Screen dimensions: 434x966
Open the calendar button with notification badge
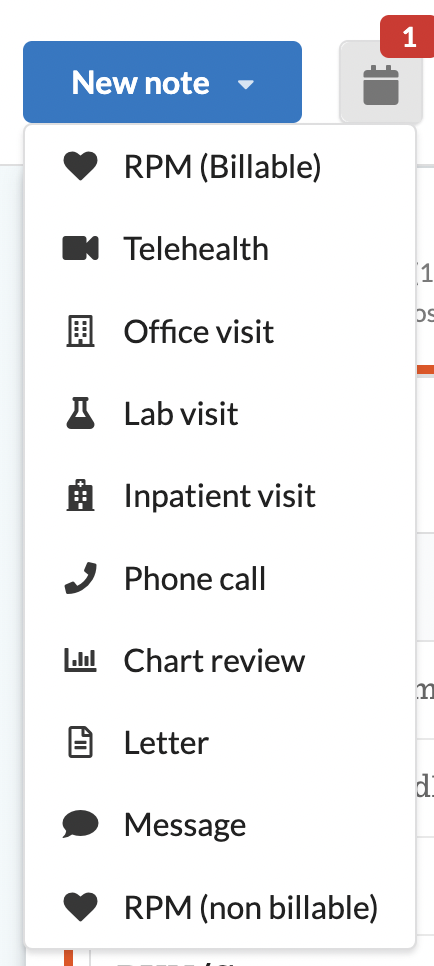click(x=381, y=83)
